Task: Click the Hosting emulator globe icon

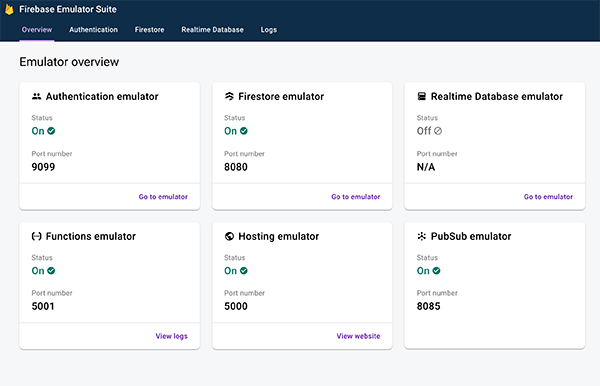Action: tap(229, 236)
